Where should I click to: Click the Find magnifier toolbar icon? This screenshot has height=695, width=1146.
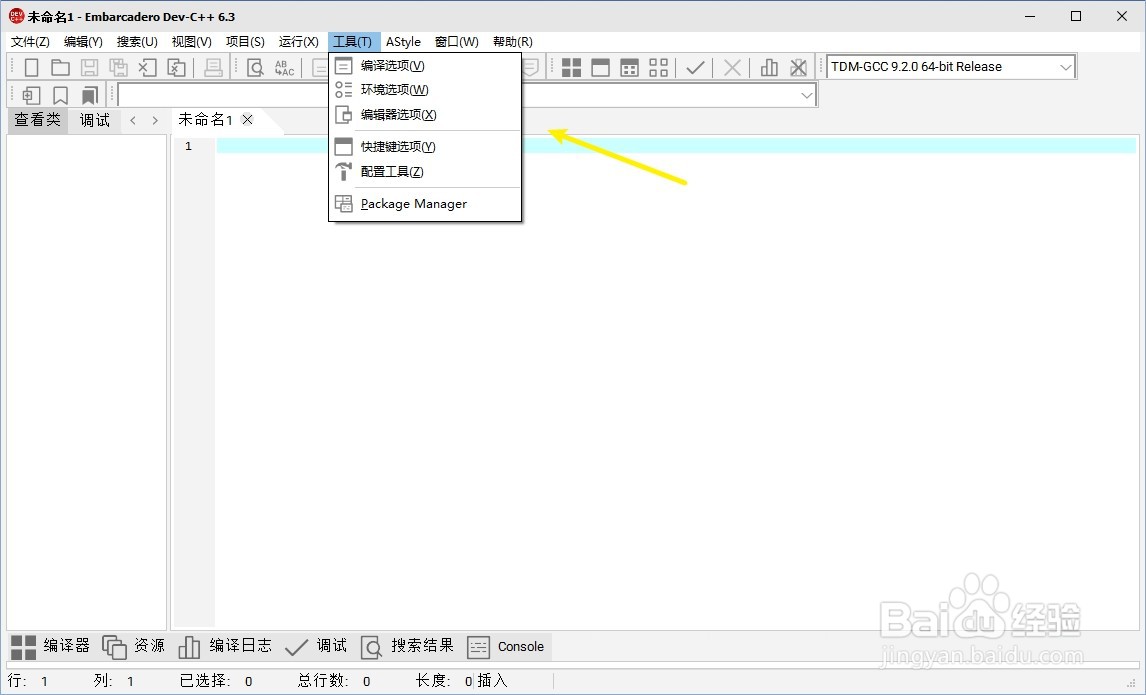(x=255, y=68)
